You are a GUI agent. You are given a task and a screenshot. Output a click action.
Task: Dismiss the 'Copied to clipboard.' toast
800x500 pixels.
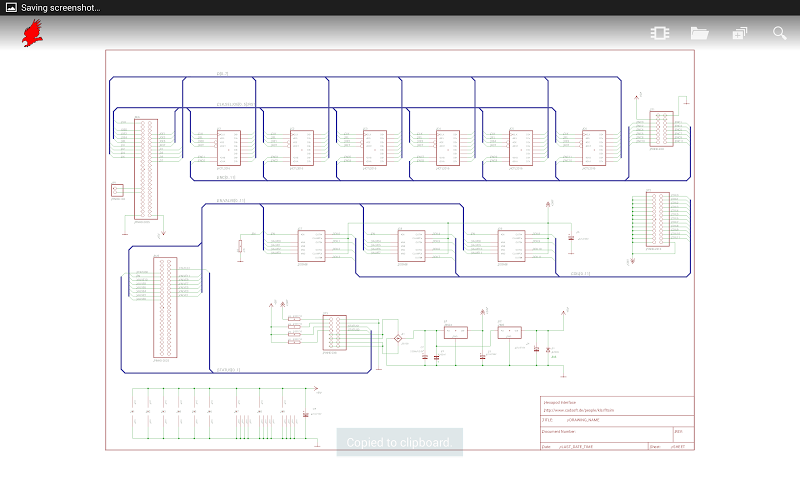(x=399, y=442)
